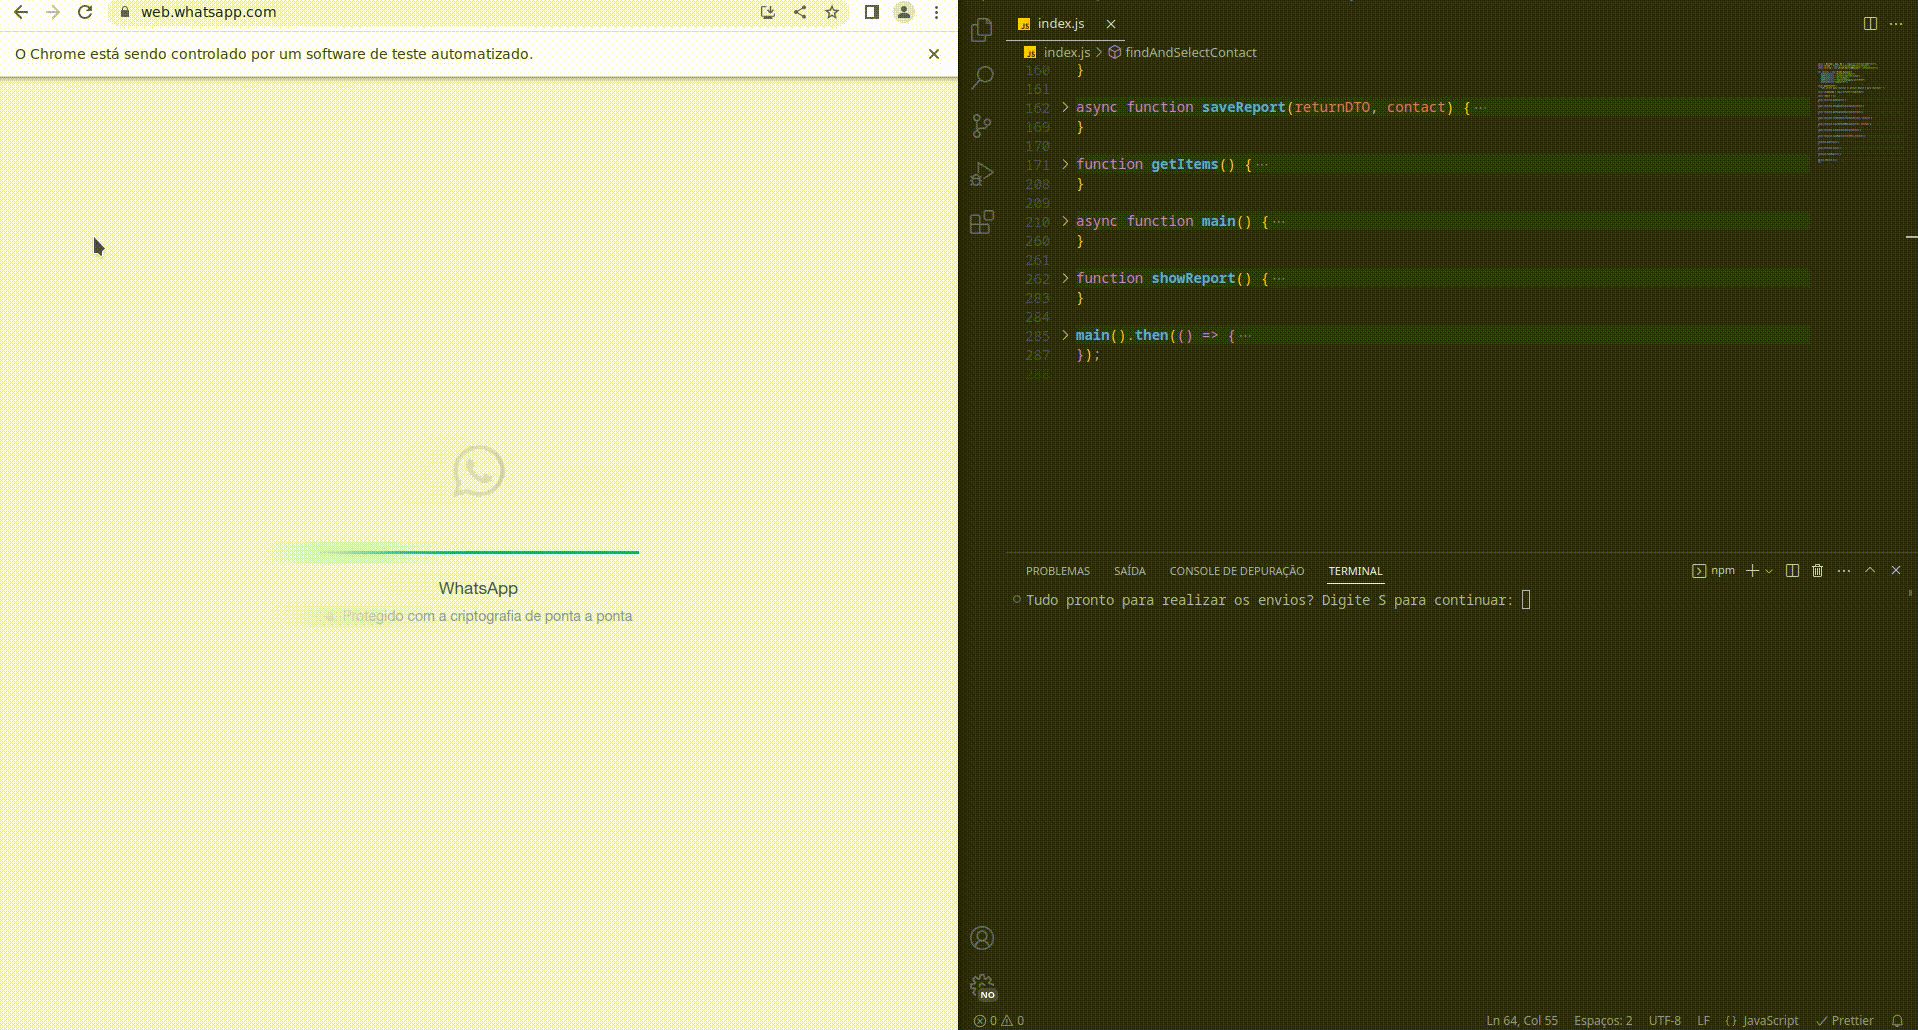Change encoding via UTF-8 status
The height and width of the screenshot is (1030, 1918).
1665,1020
